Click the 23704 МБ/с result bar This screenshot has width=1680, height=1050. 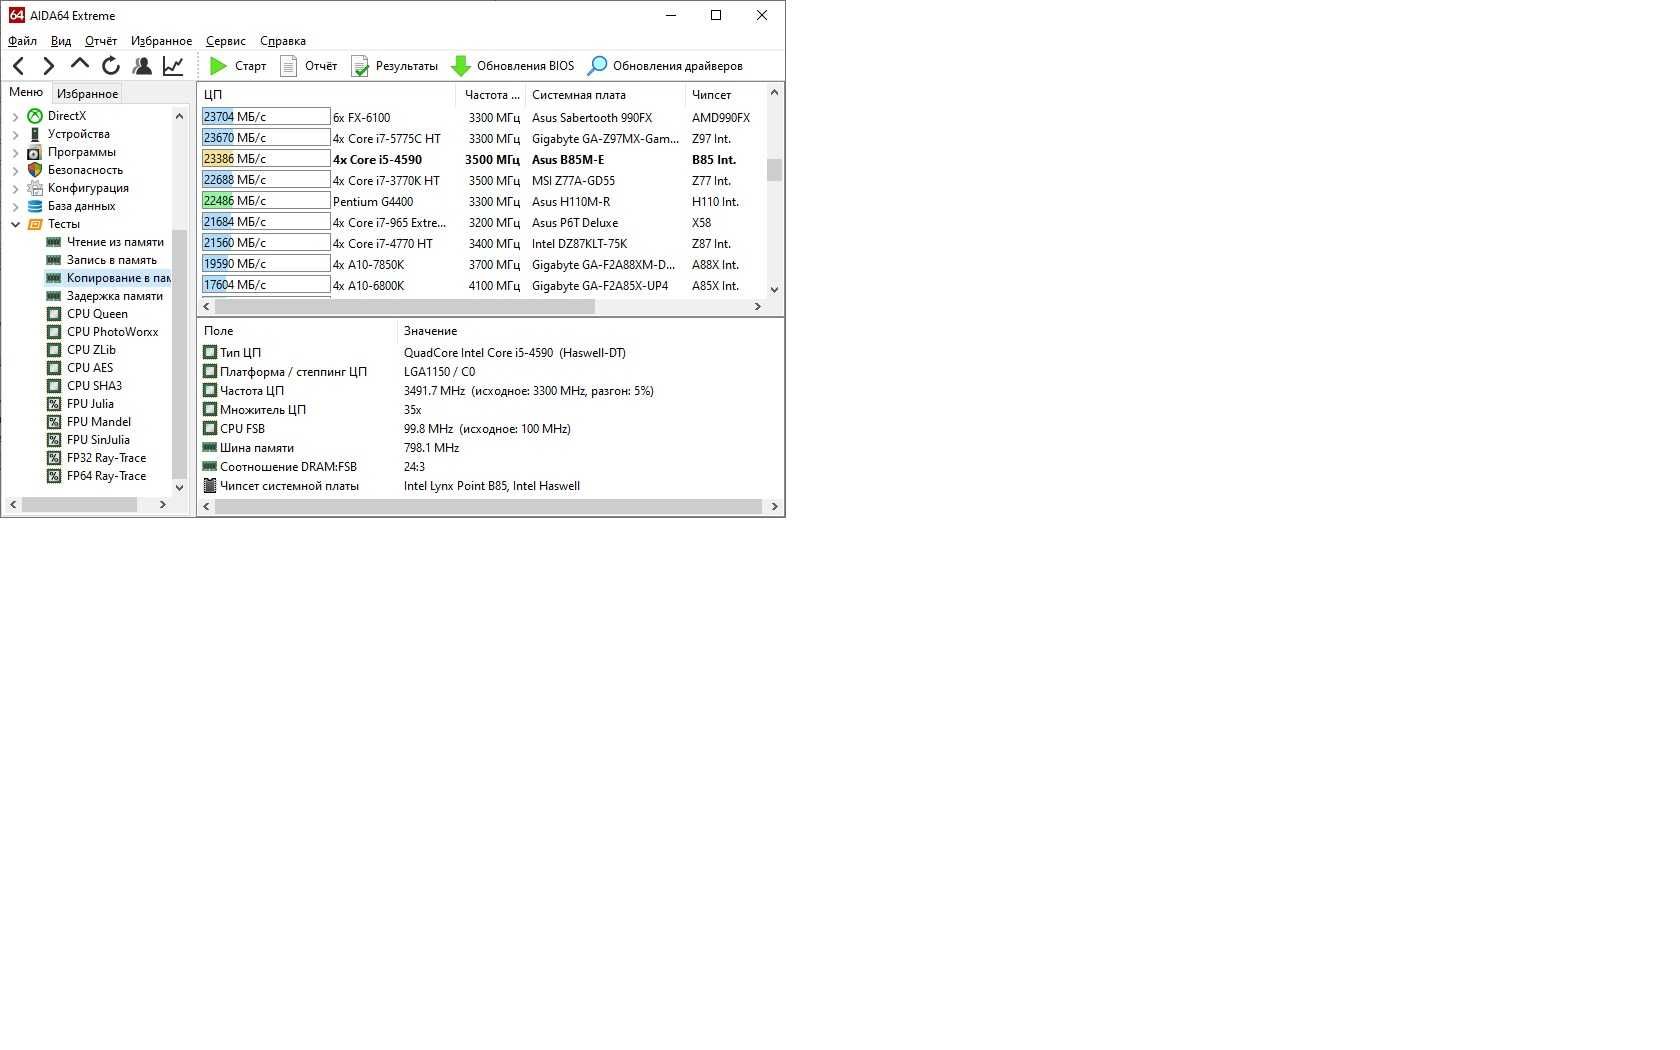(266, 117)
